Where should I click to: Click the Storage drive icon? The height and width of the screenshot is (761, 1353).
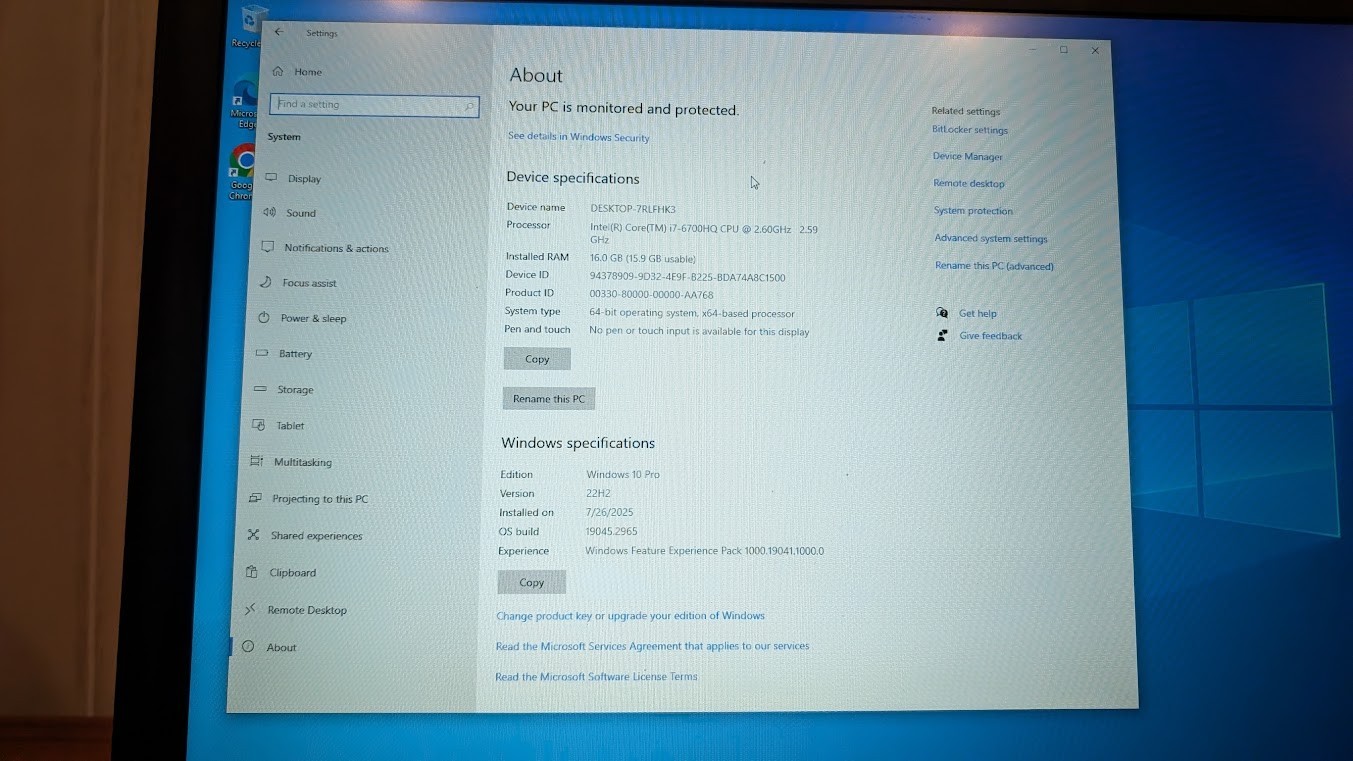[x=260, y=389]
